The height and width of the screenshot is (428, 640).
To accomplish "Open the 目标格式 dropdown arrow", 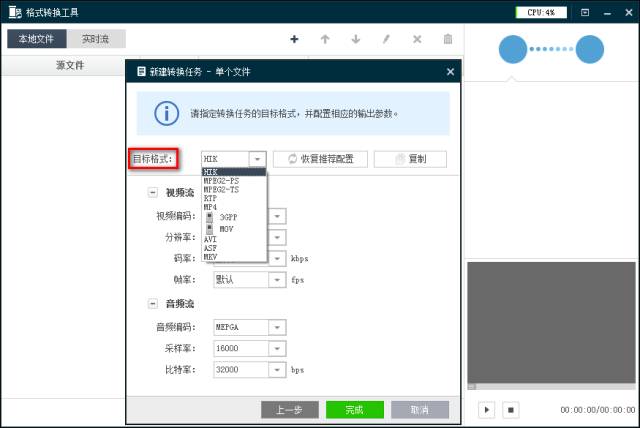I will point(257,159).
